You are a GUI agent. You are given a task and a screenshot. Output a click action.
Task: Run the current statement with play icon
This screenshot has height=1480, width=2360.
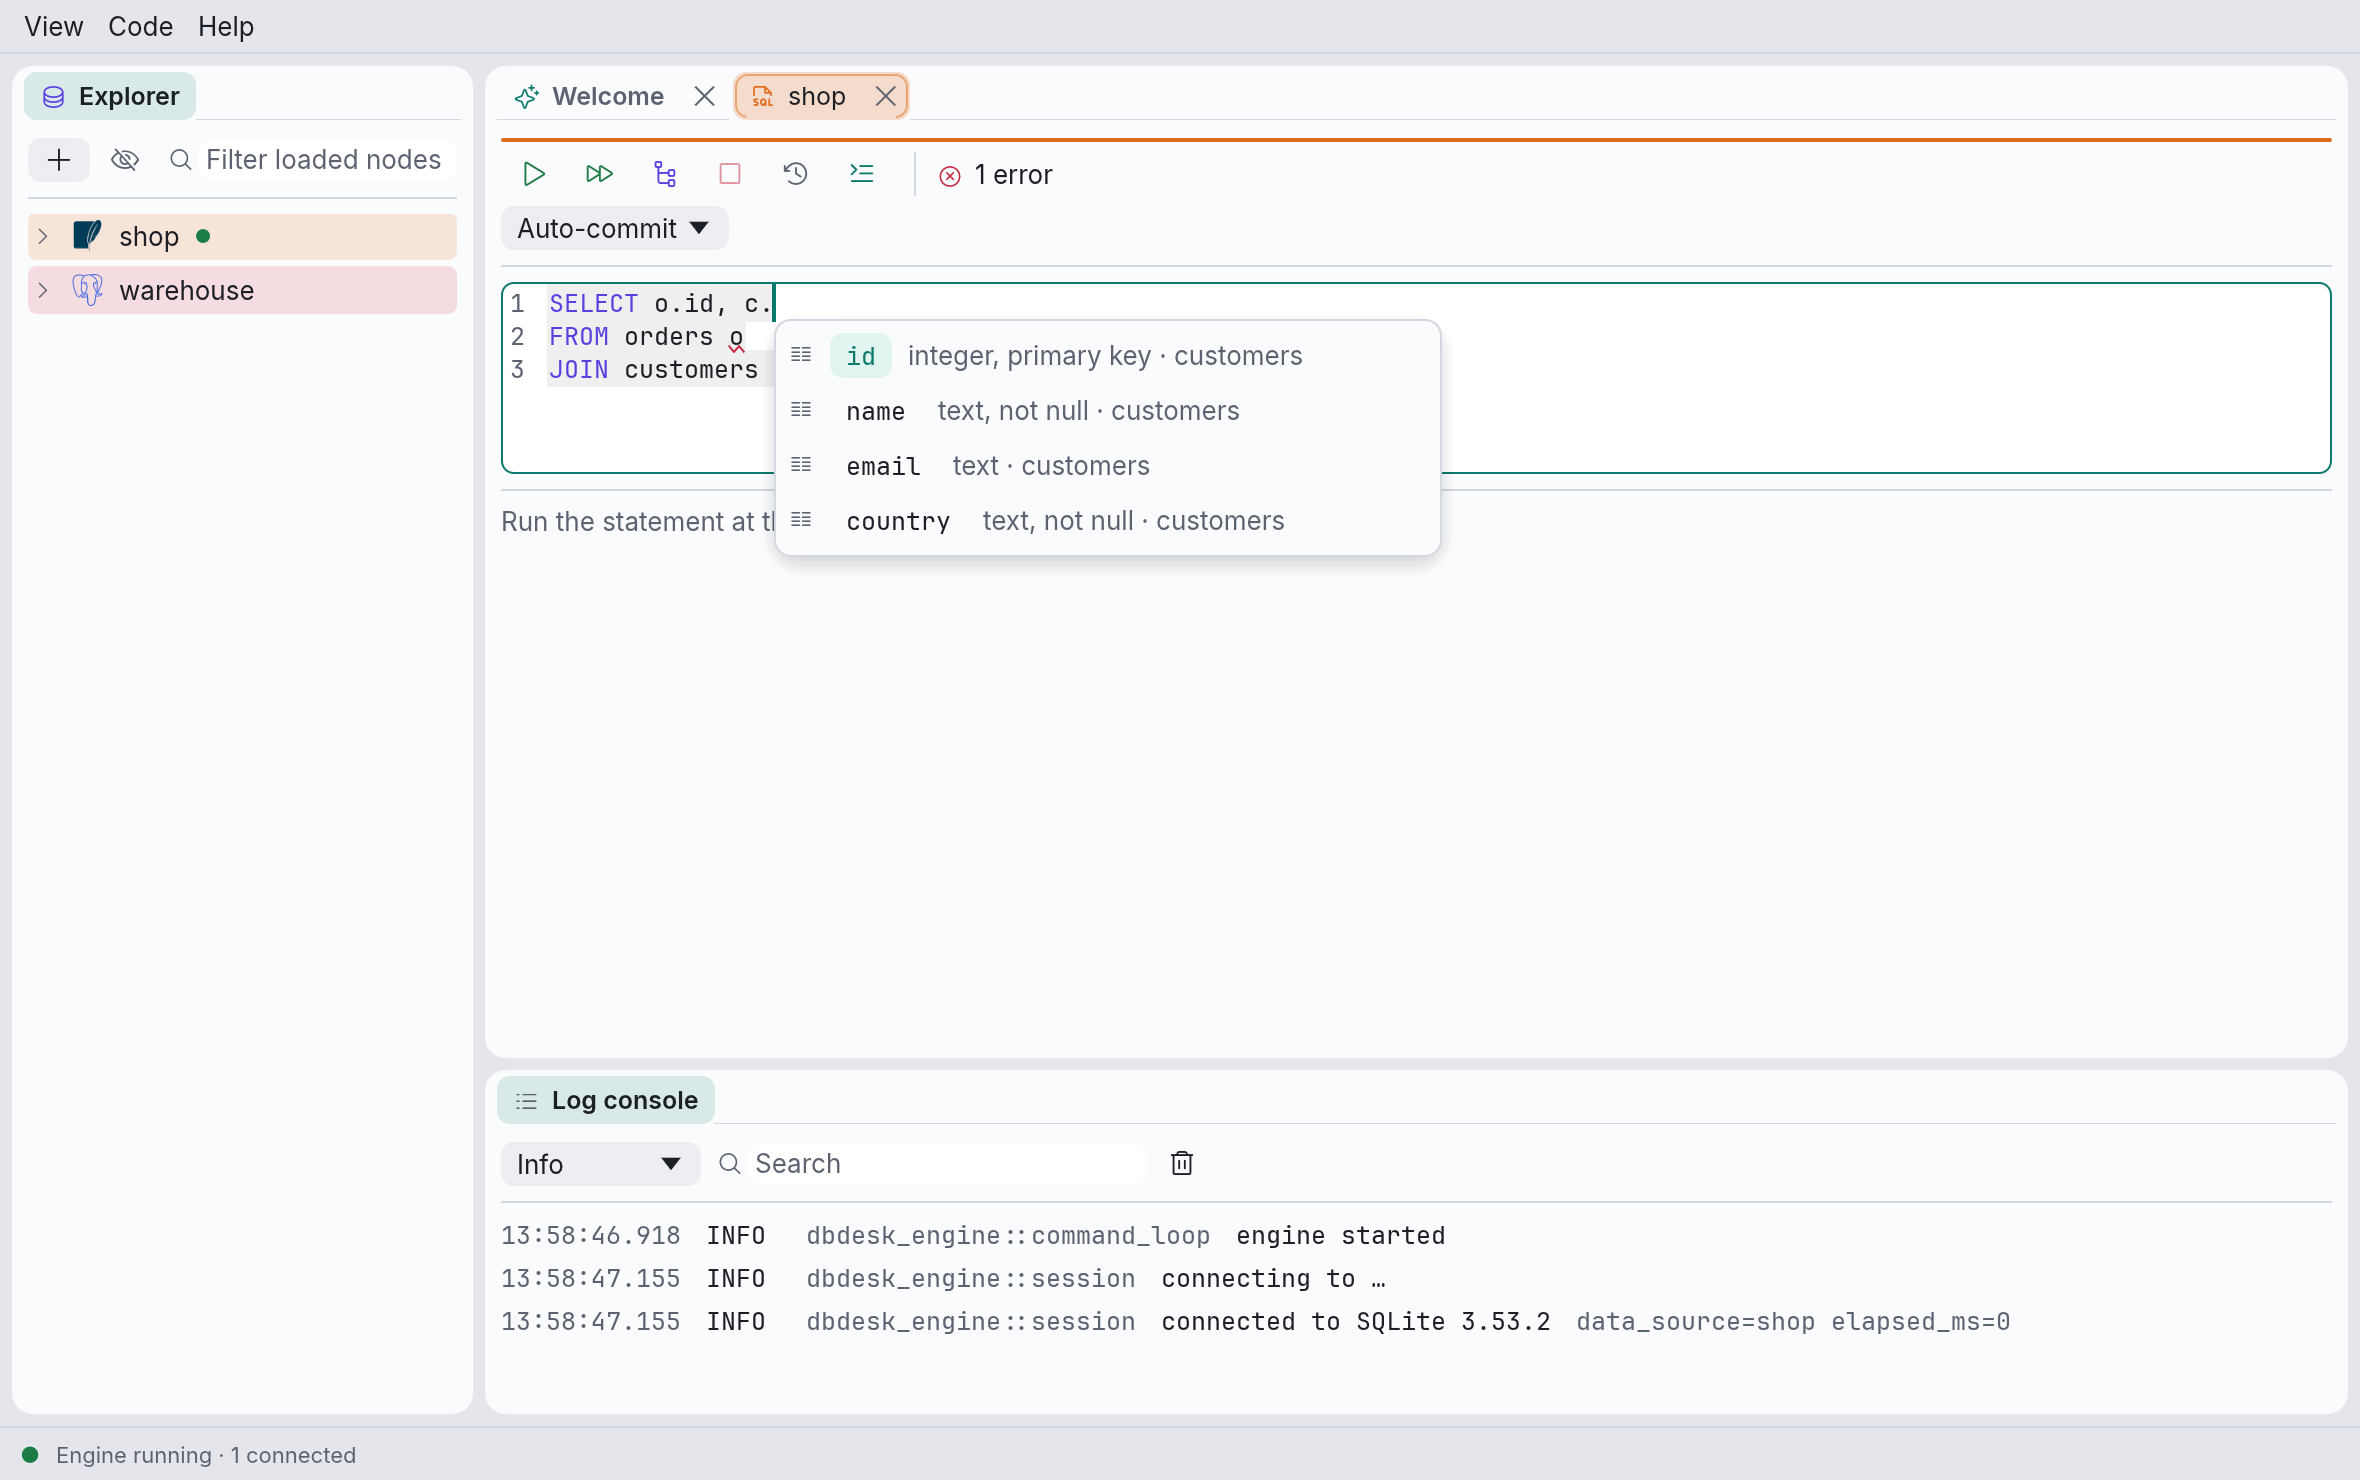pyautogui.click(x=534, y=174)
